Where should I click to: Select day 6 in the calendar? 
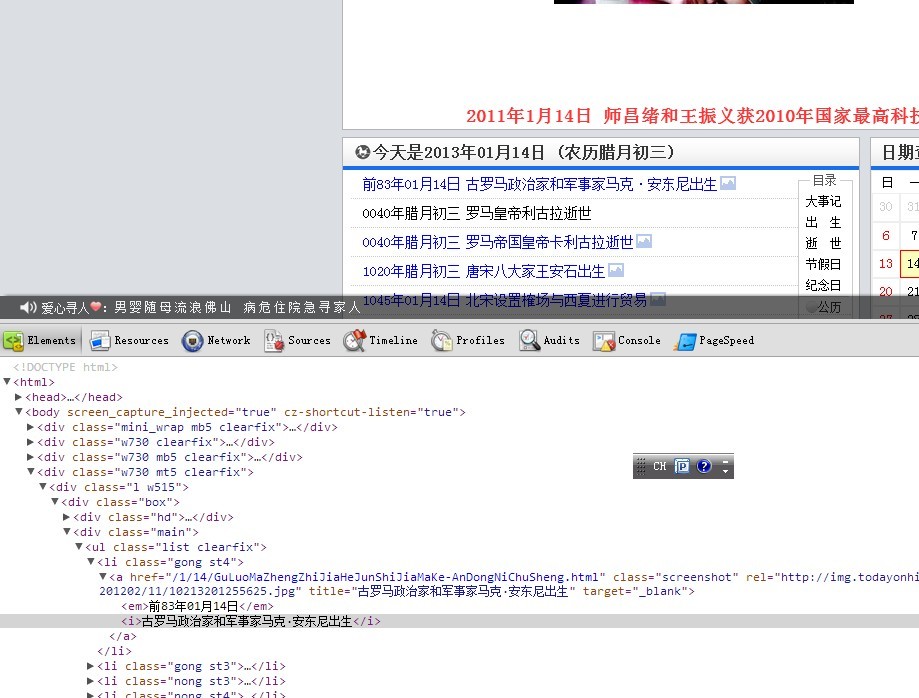click(886, 235)
